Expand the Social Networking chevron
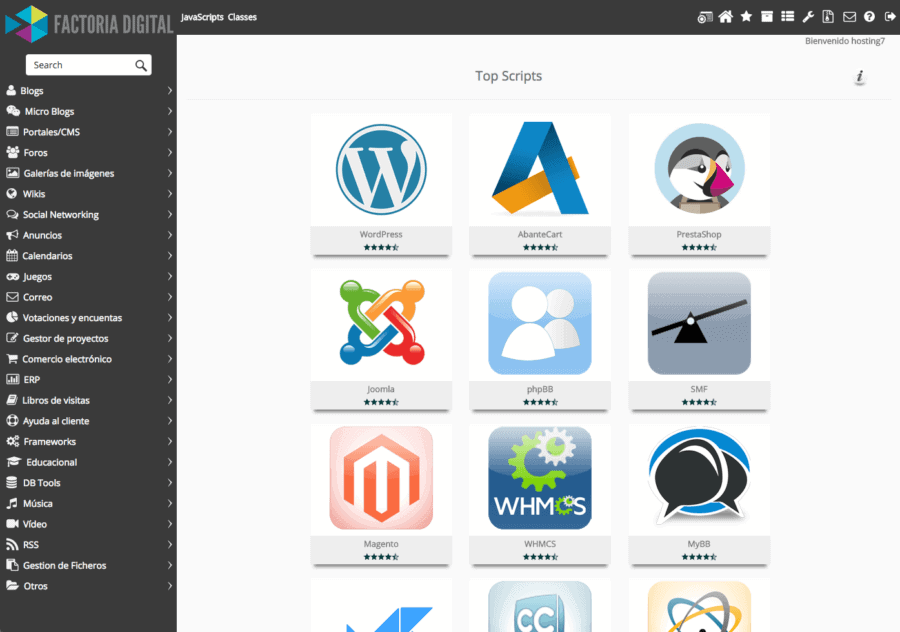900x632 pixels. point(169,215)
